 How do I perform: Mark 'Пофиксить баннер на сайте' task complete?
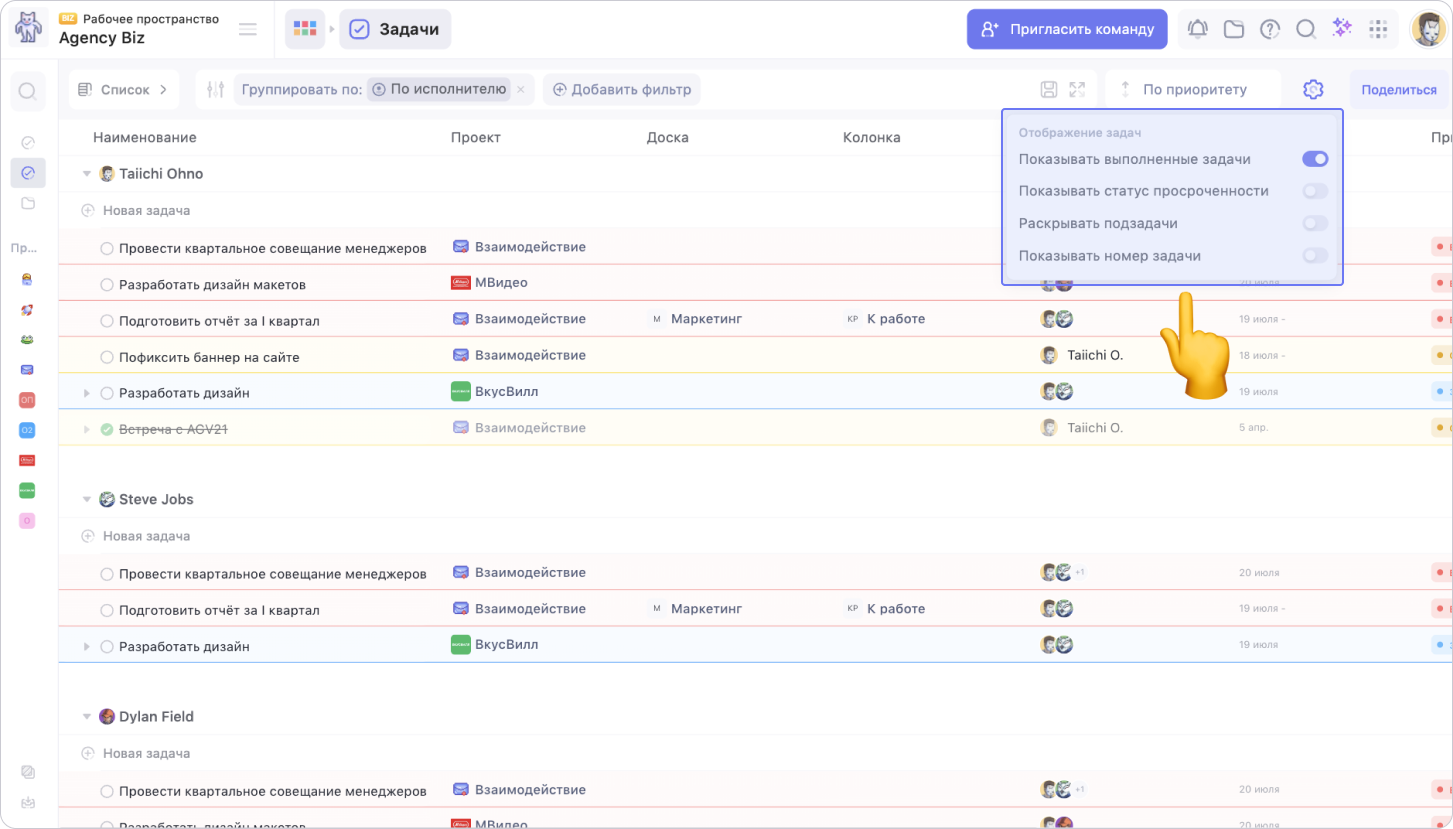(107, 357)
